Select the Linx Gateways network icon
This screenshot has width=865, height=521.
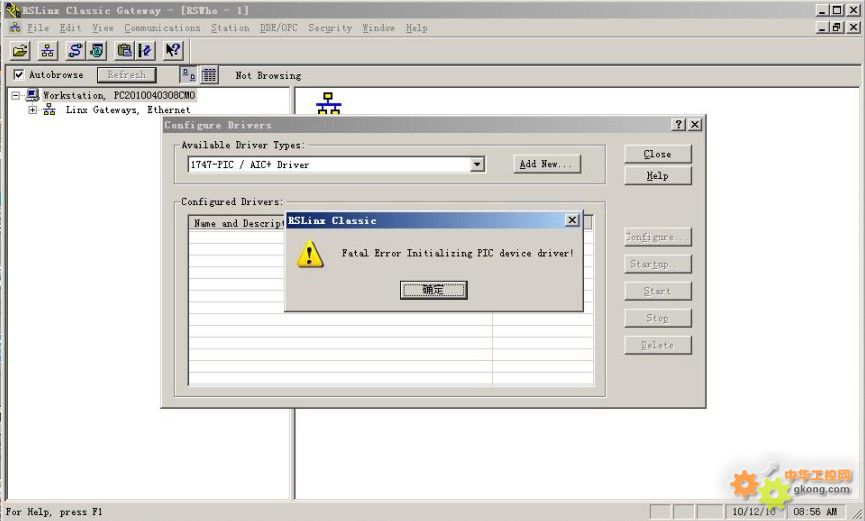point(49,109)
